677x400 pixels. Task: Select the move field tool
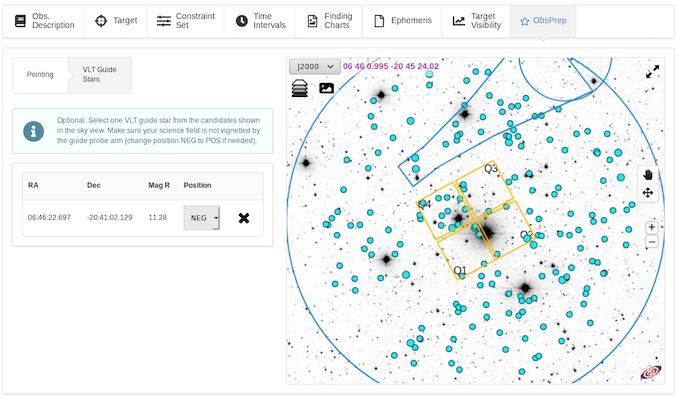(648, 193)
